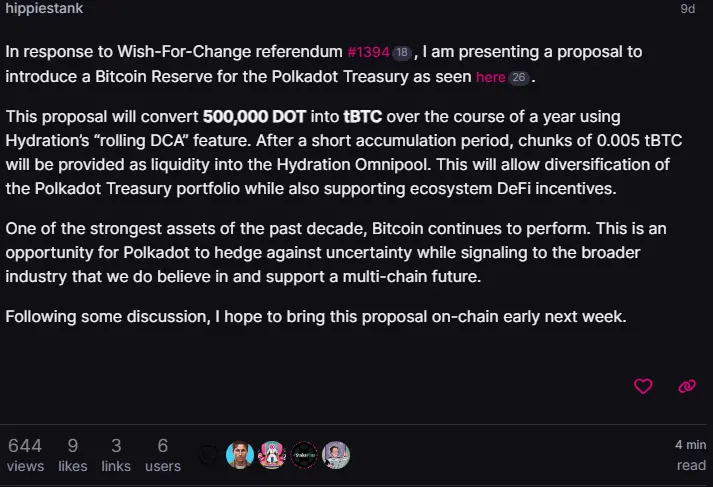Open hippiestank's user profile
The height and width of the screenshot is (487, 713).
click(44, 8)
